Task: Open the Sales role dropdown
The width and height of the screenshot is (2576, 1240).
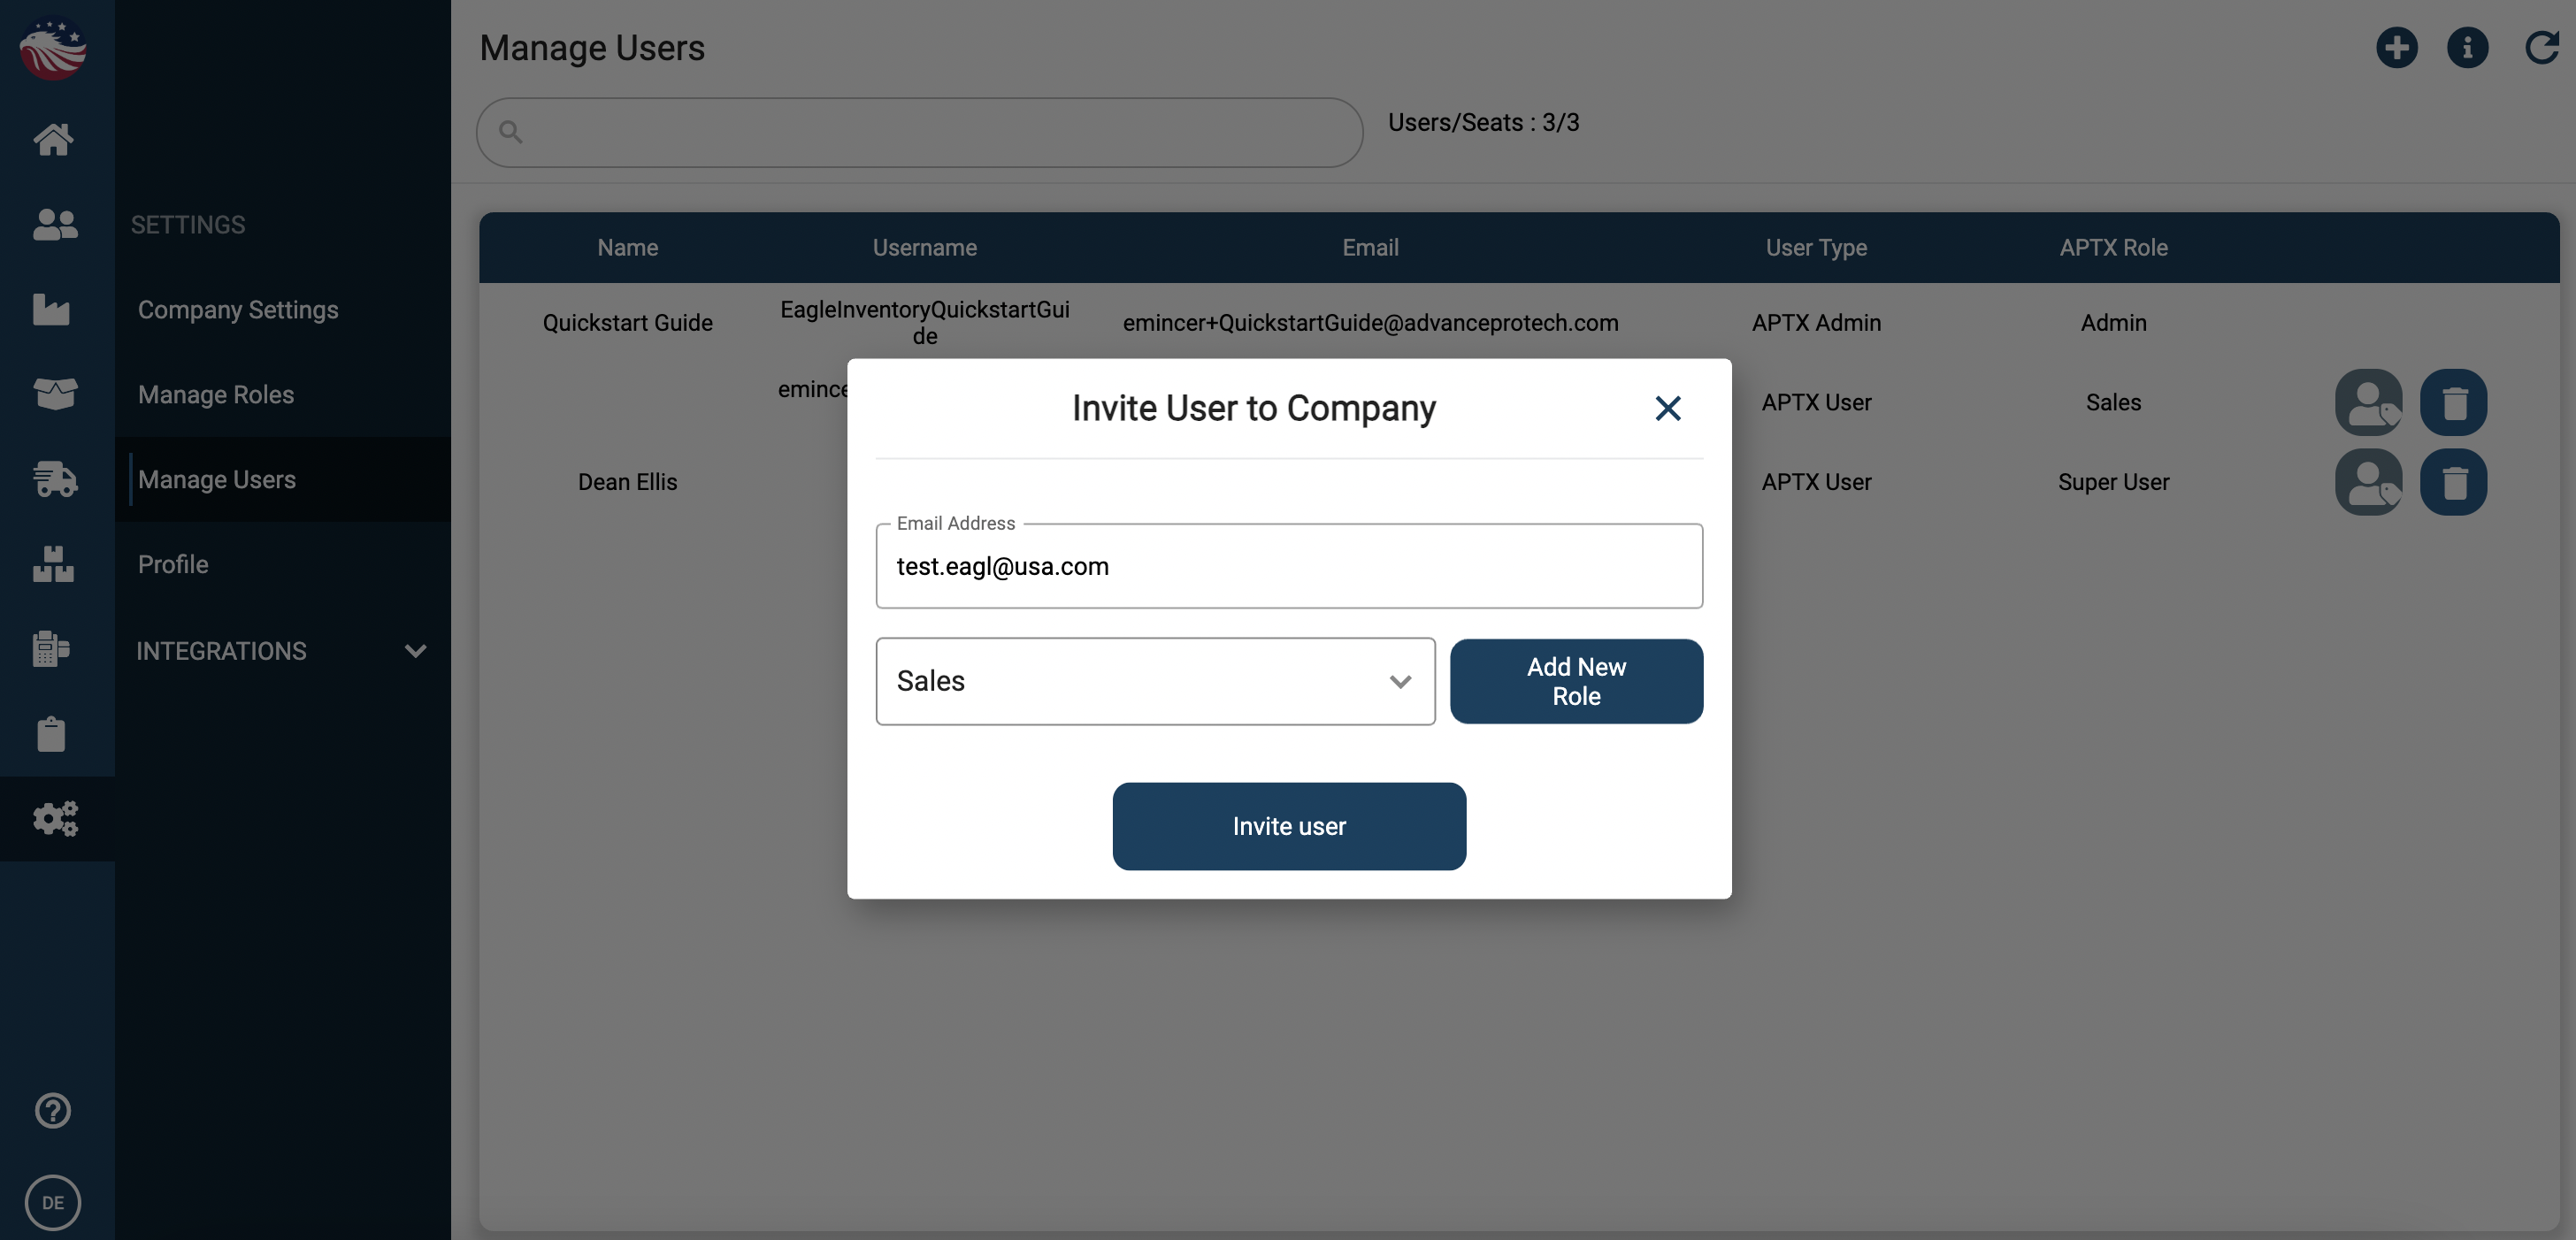Action: coord(1155,681)
